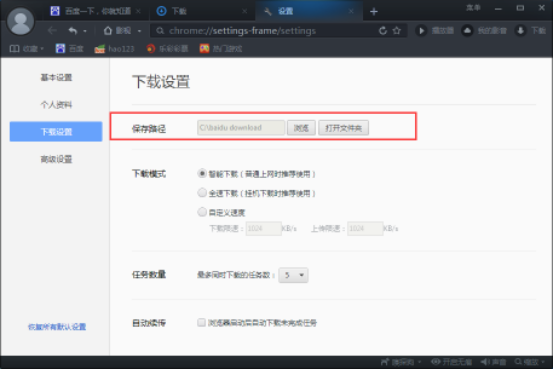
Task: Click the 自动续传 label
Action: [x=149, y=323]
